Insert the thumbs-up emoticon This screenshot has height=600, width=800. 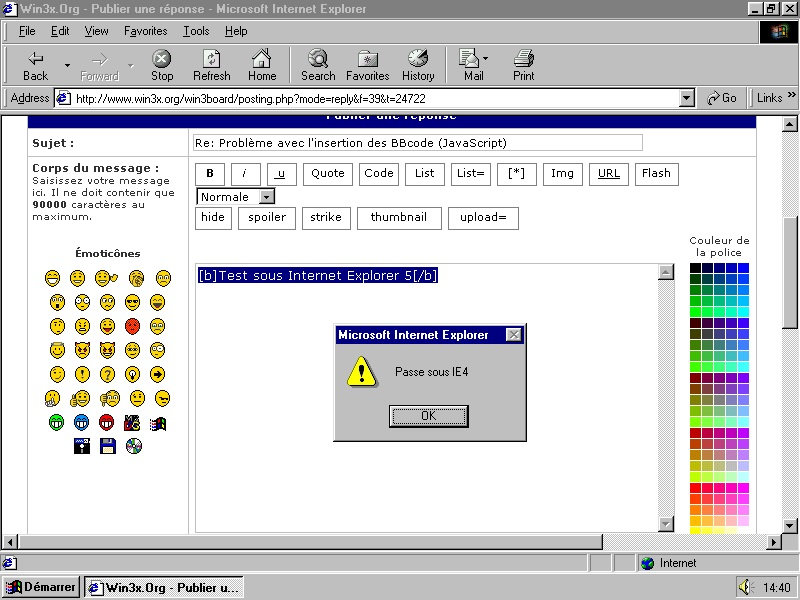80,399
